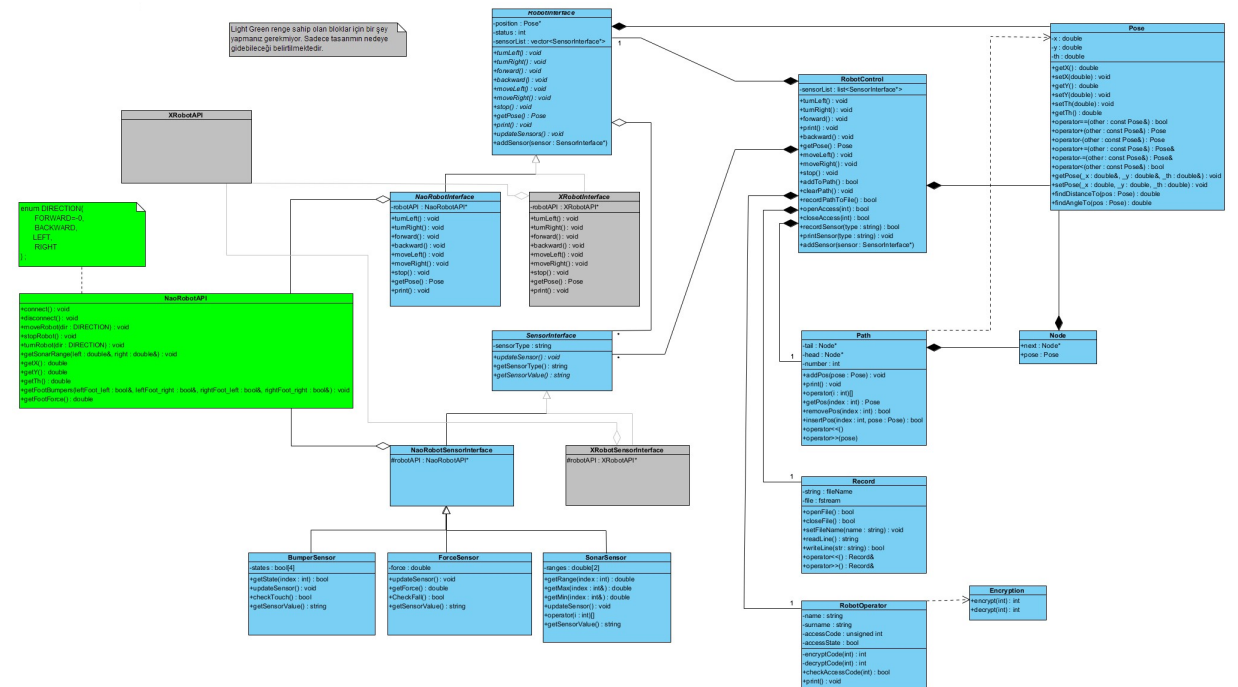Click the enum DIRECTION green note

pyautogui.click(x=80, y=230)
